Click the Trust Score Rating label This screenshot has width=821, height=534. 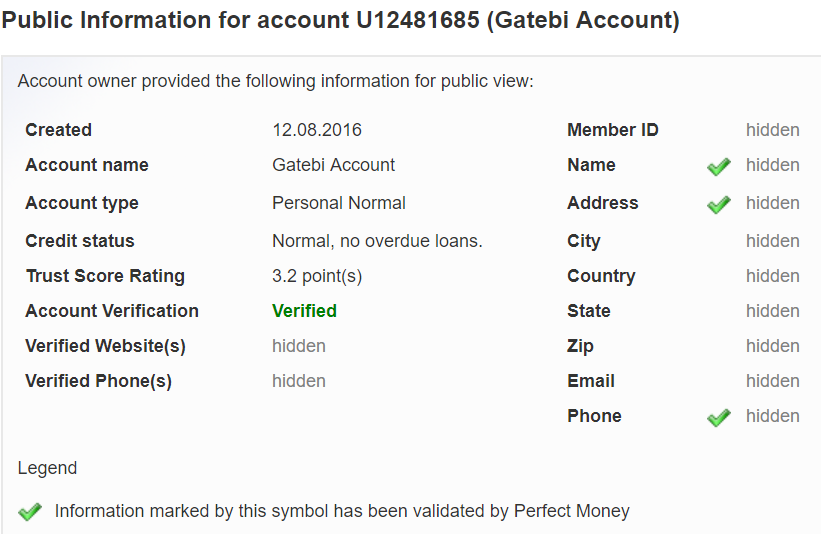point(105,276)
